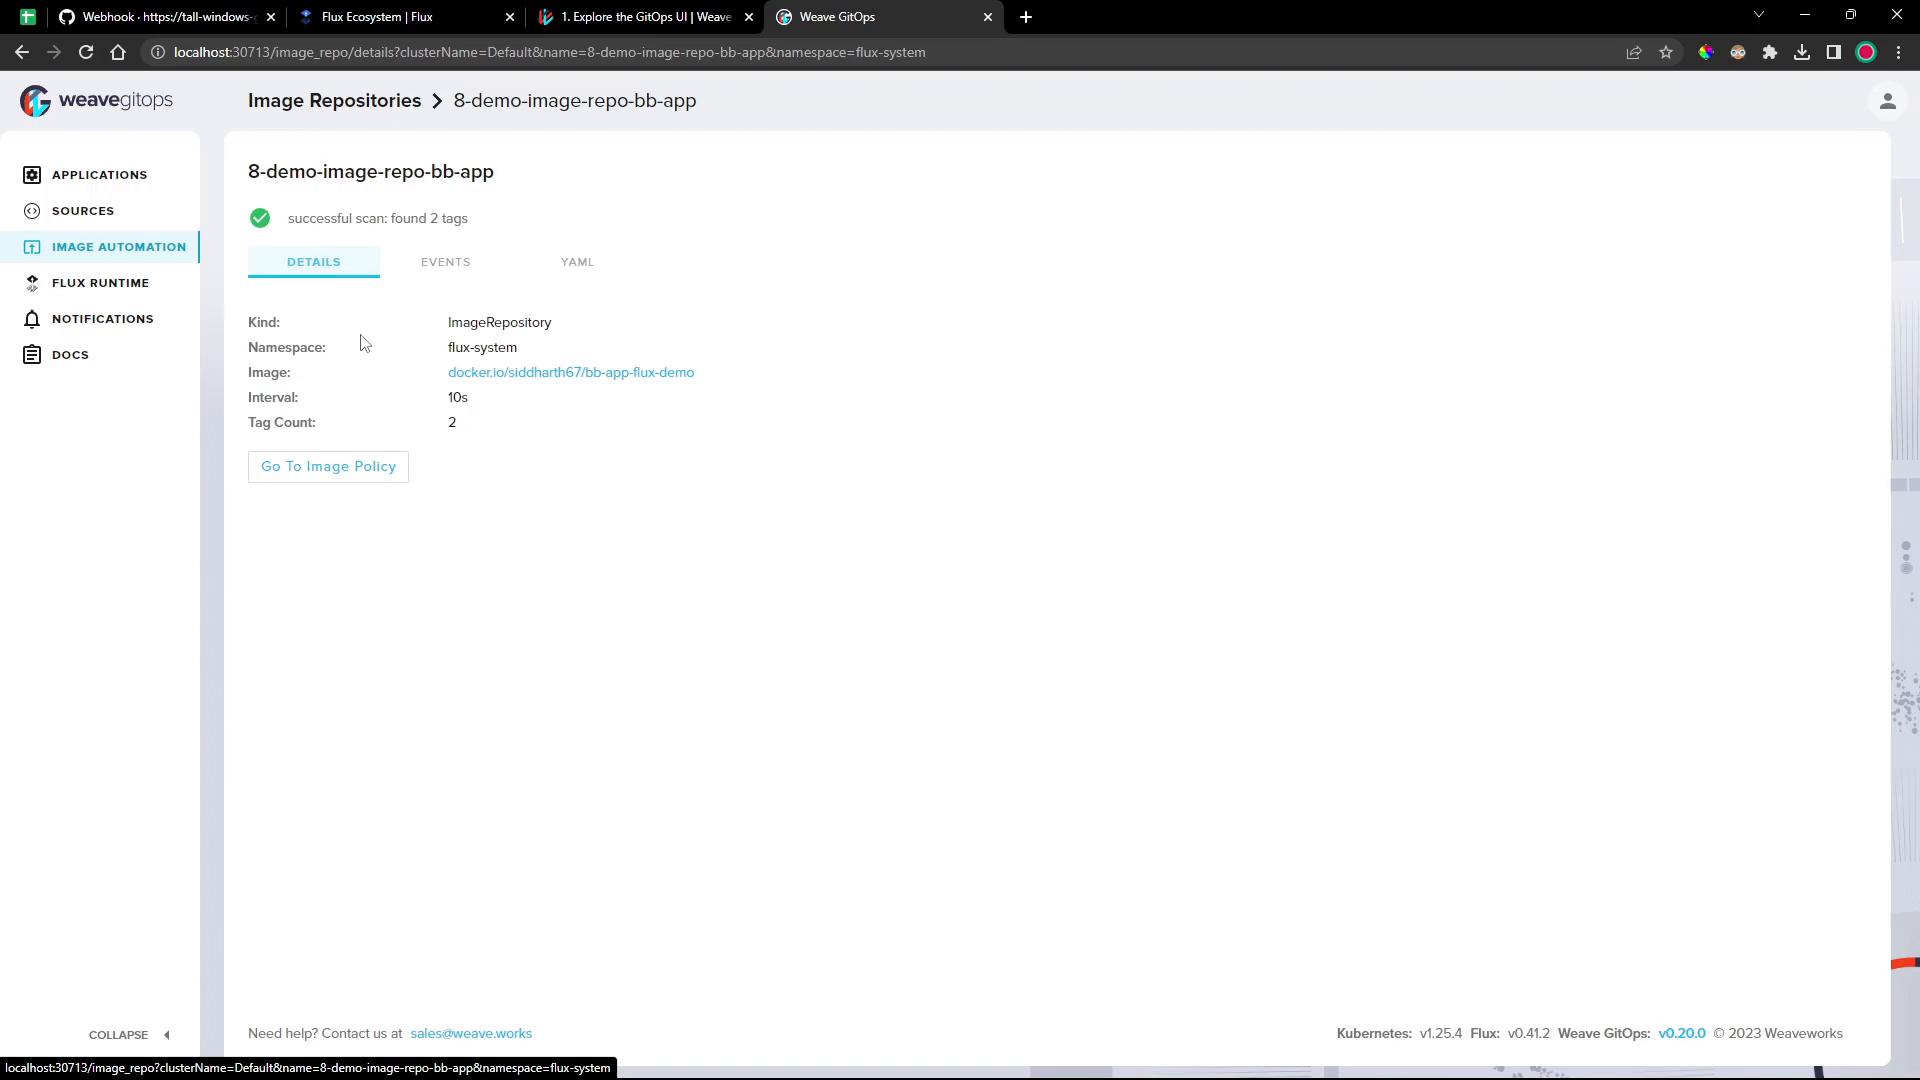Open the Notifications bell icon
This screenshot has width=1920, height=1080.
pyautogui.click(x=32, y=319)
